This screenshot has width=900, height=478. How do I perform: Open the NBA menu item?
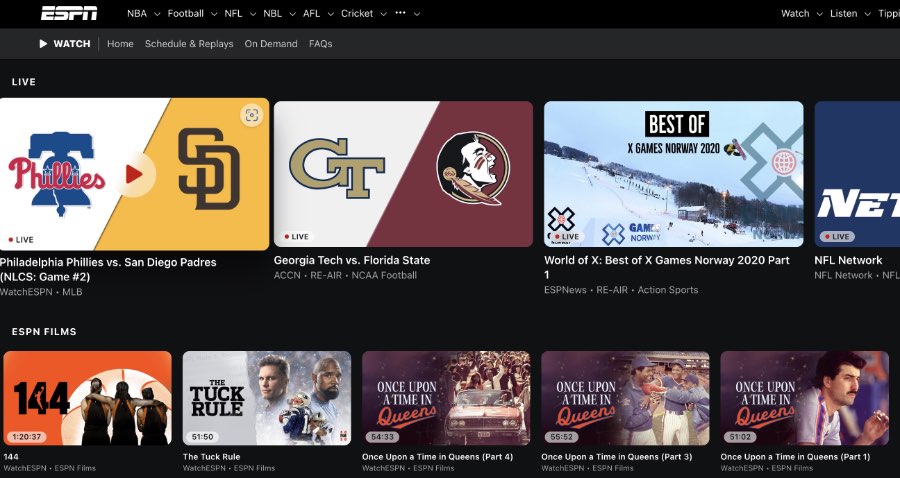tap(137, 13)
